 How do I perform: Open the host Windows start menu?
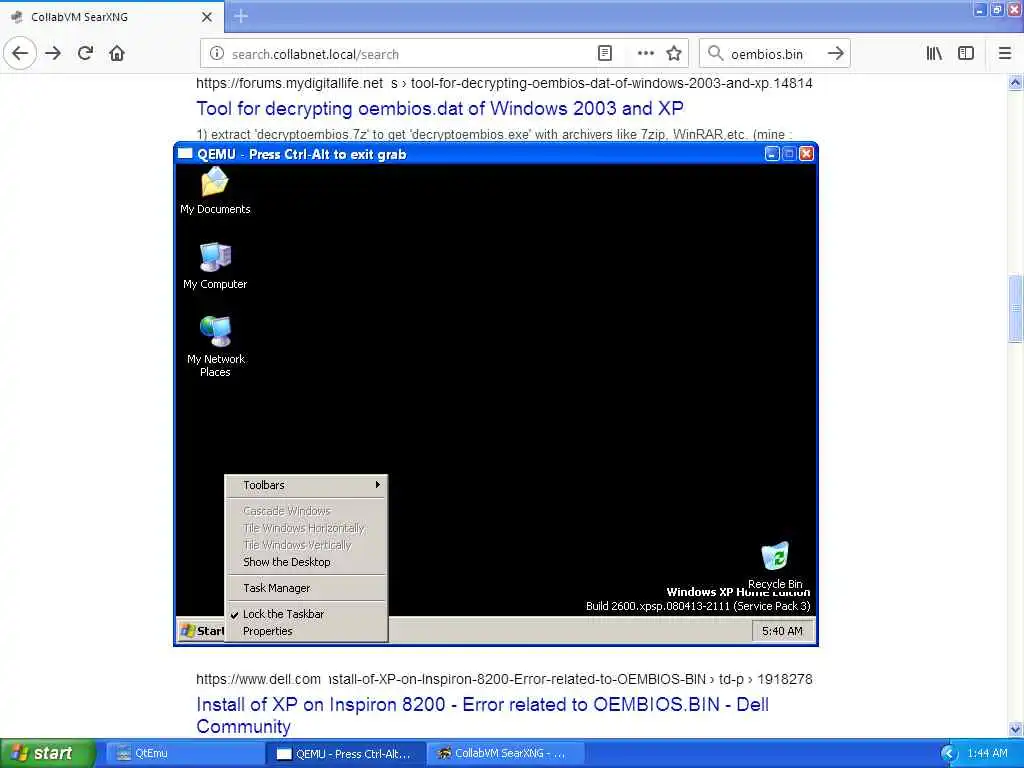[48, 753]
